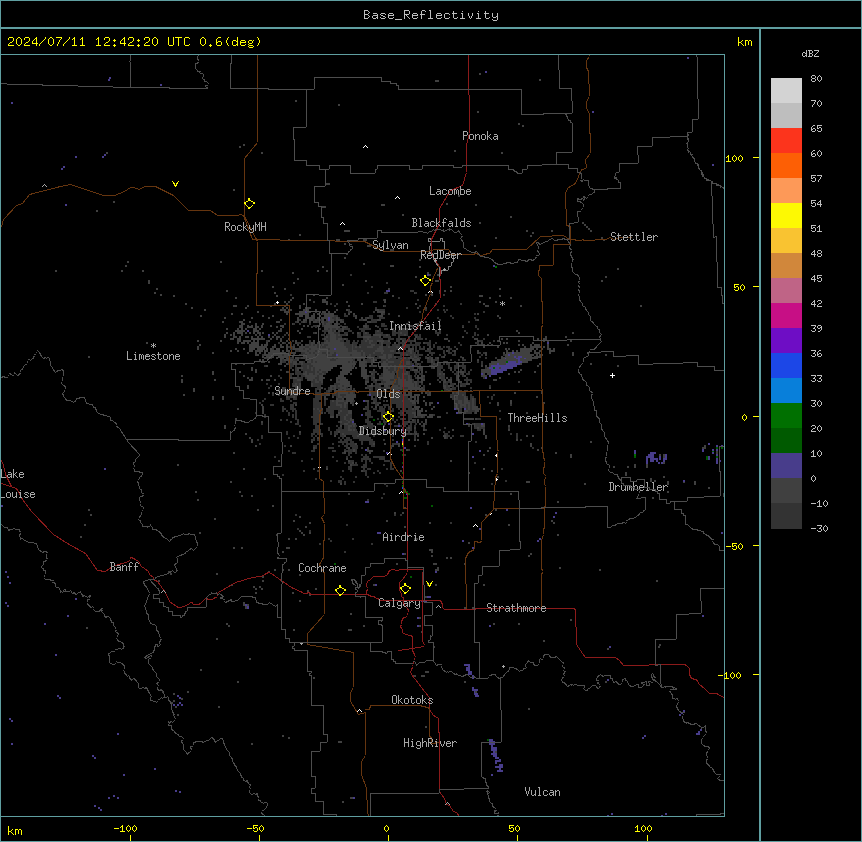This screenshot has width=862, height=842.
Task: Click the Airdrie label
Action: (403, 537)
